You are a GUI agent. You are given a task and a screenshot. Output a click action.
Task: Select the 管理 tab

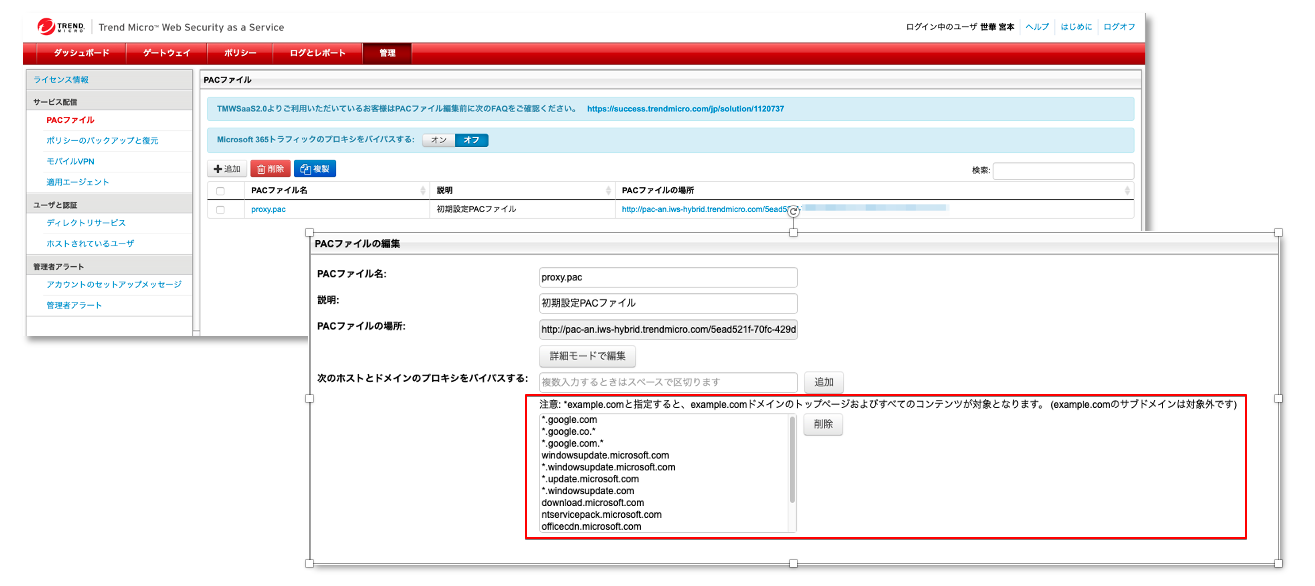(x=387, y=53)
